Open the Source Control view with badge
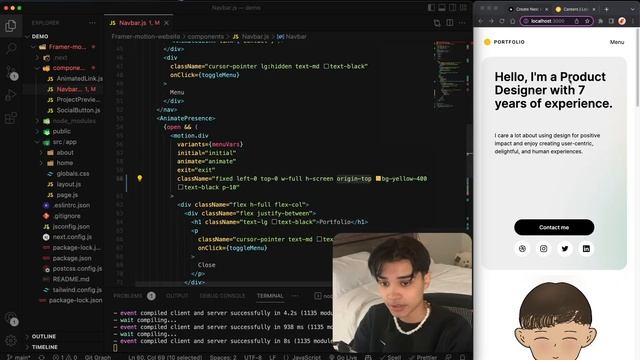Viewport: 640px width, 360px height. [11, 72]
